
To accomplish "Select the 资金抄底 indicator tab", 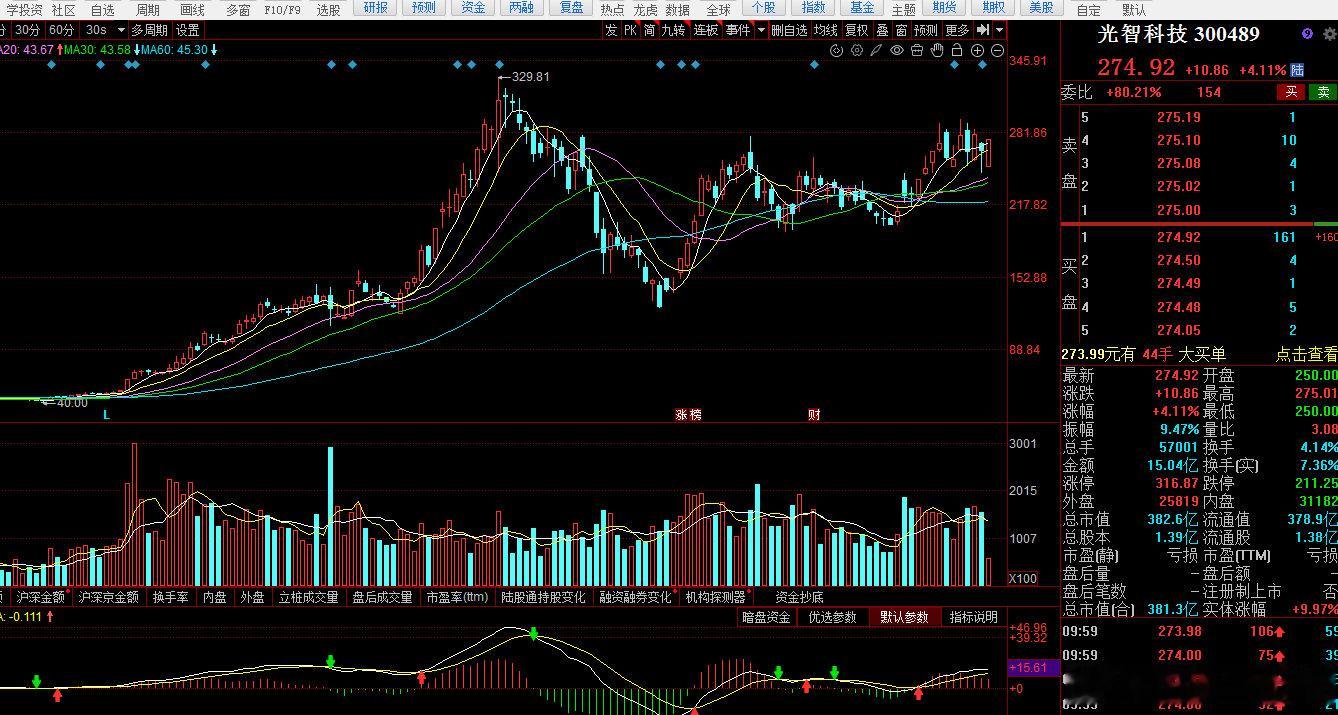I will coord(799,597).
